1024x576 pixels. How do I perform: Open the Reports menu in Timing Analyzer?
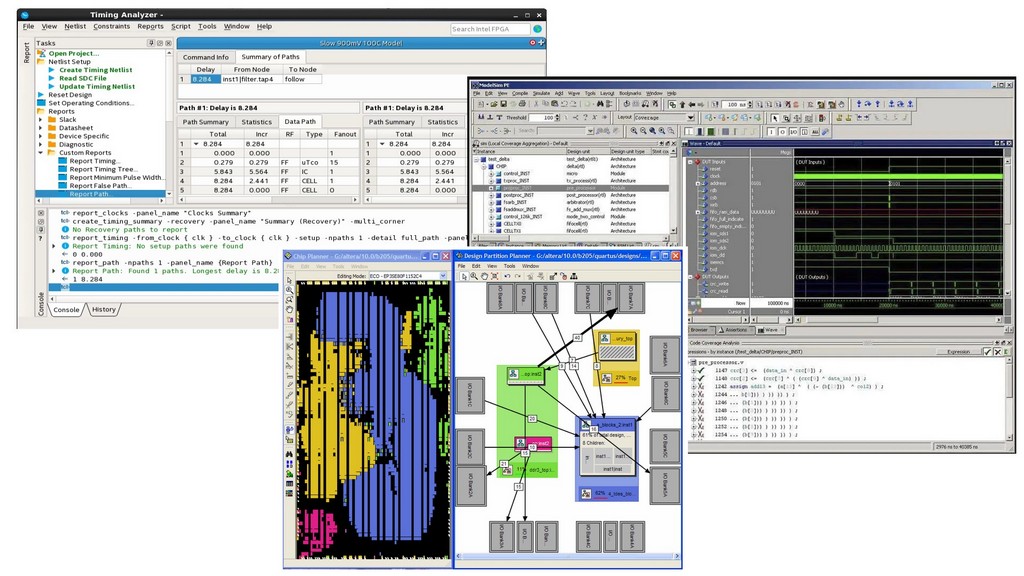point(150,26)
